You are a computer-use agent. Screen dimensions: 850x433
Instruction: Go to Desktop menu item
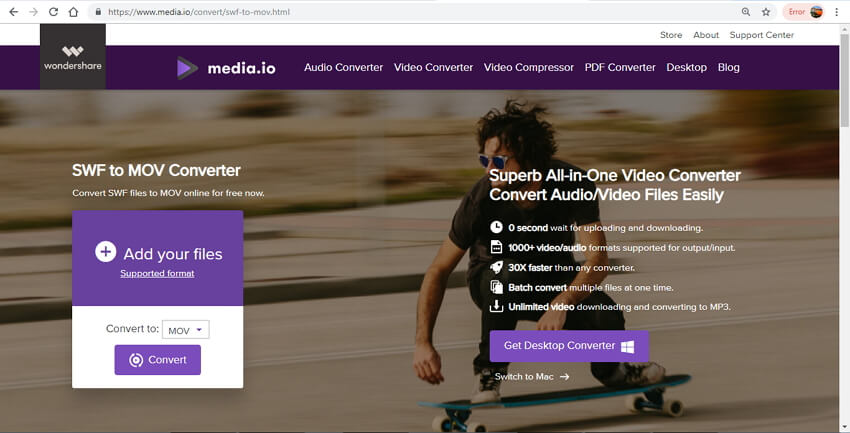pos(686,67)
